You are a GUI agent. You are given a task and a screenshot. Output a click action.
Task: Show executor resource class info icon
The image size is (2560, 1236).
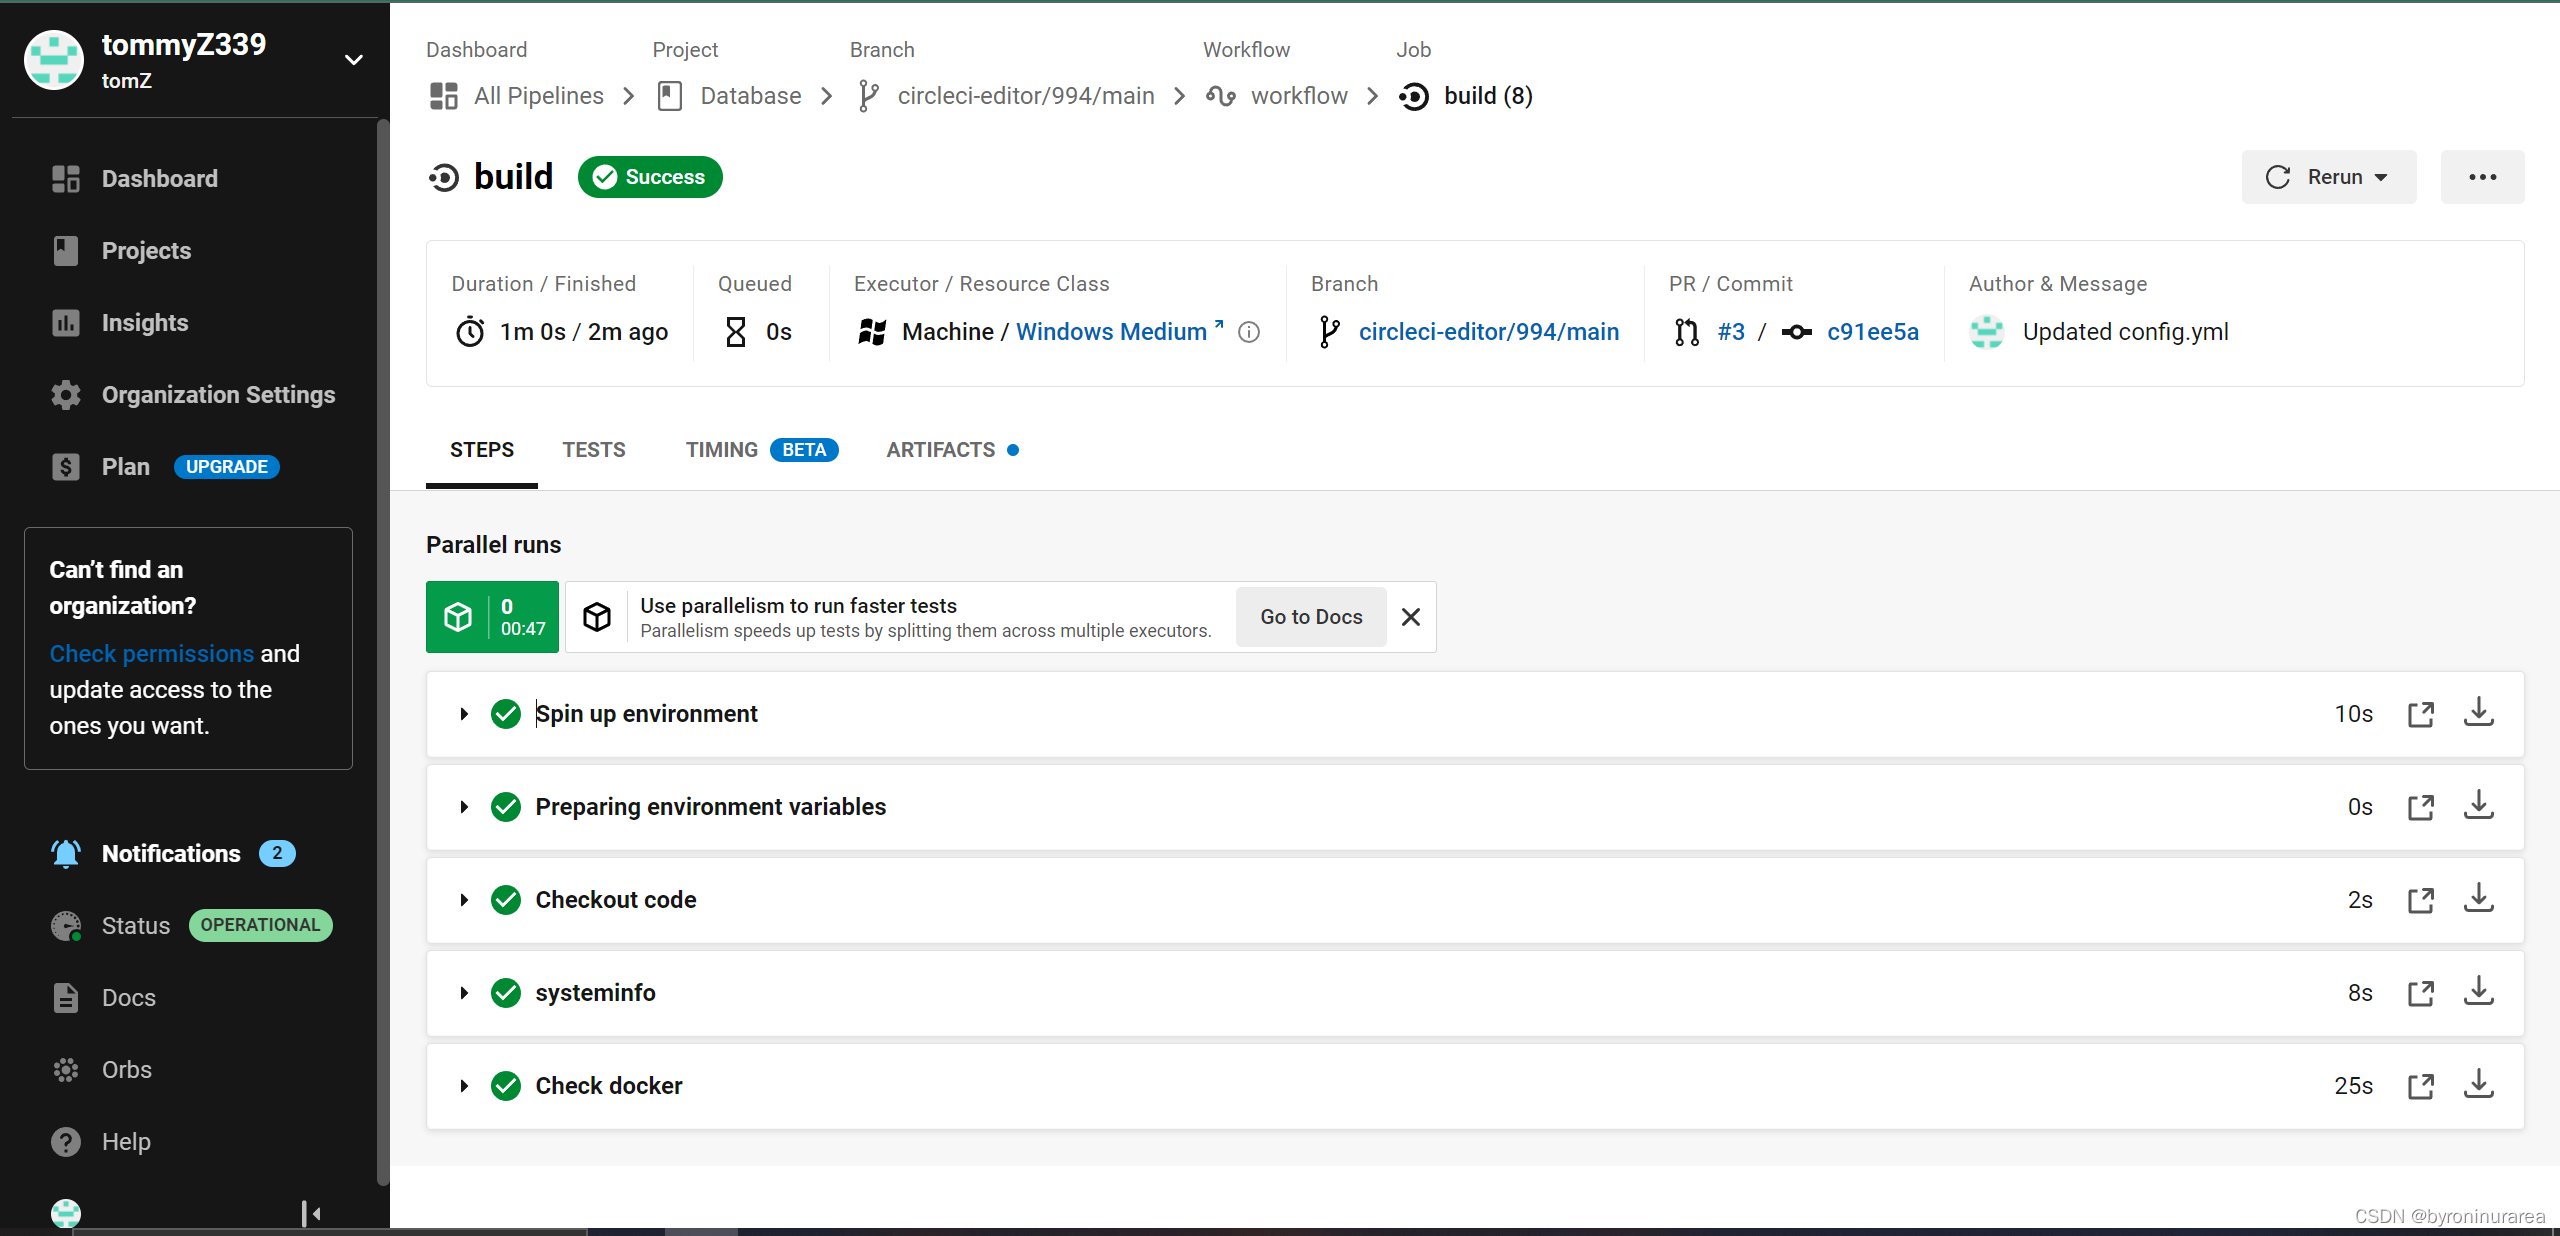[x=1249, y=332]
